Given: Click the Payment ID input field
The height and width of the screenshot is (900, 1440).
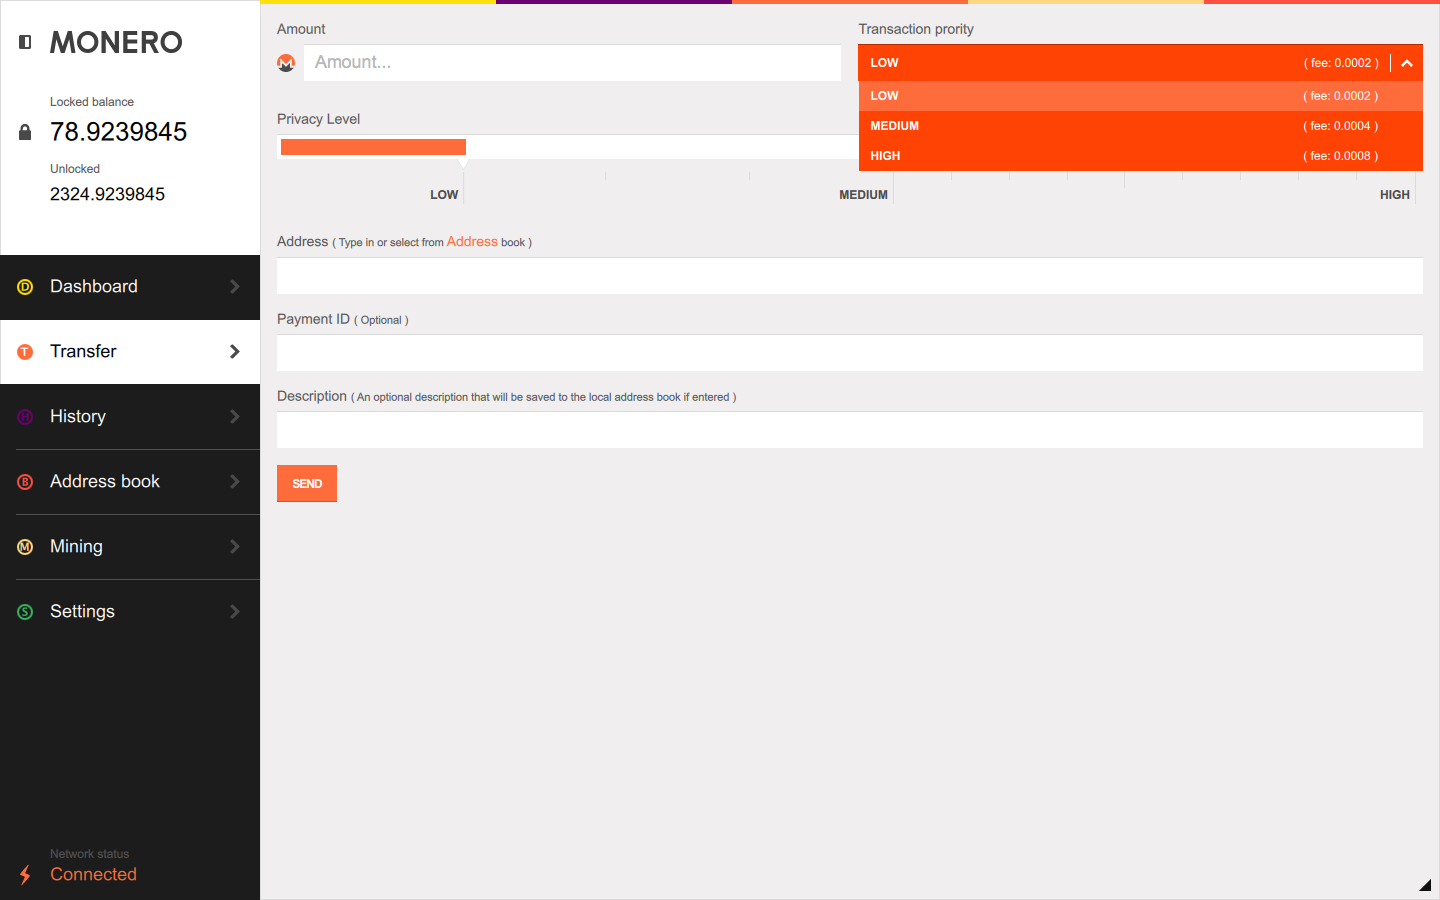Looking at the screenshot, I should [x=850, y=353].
